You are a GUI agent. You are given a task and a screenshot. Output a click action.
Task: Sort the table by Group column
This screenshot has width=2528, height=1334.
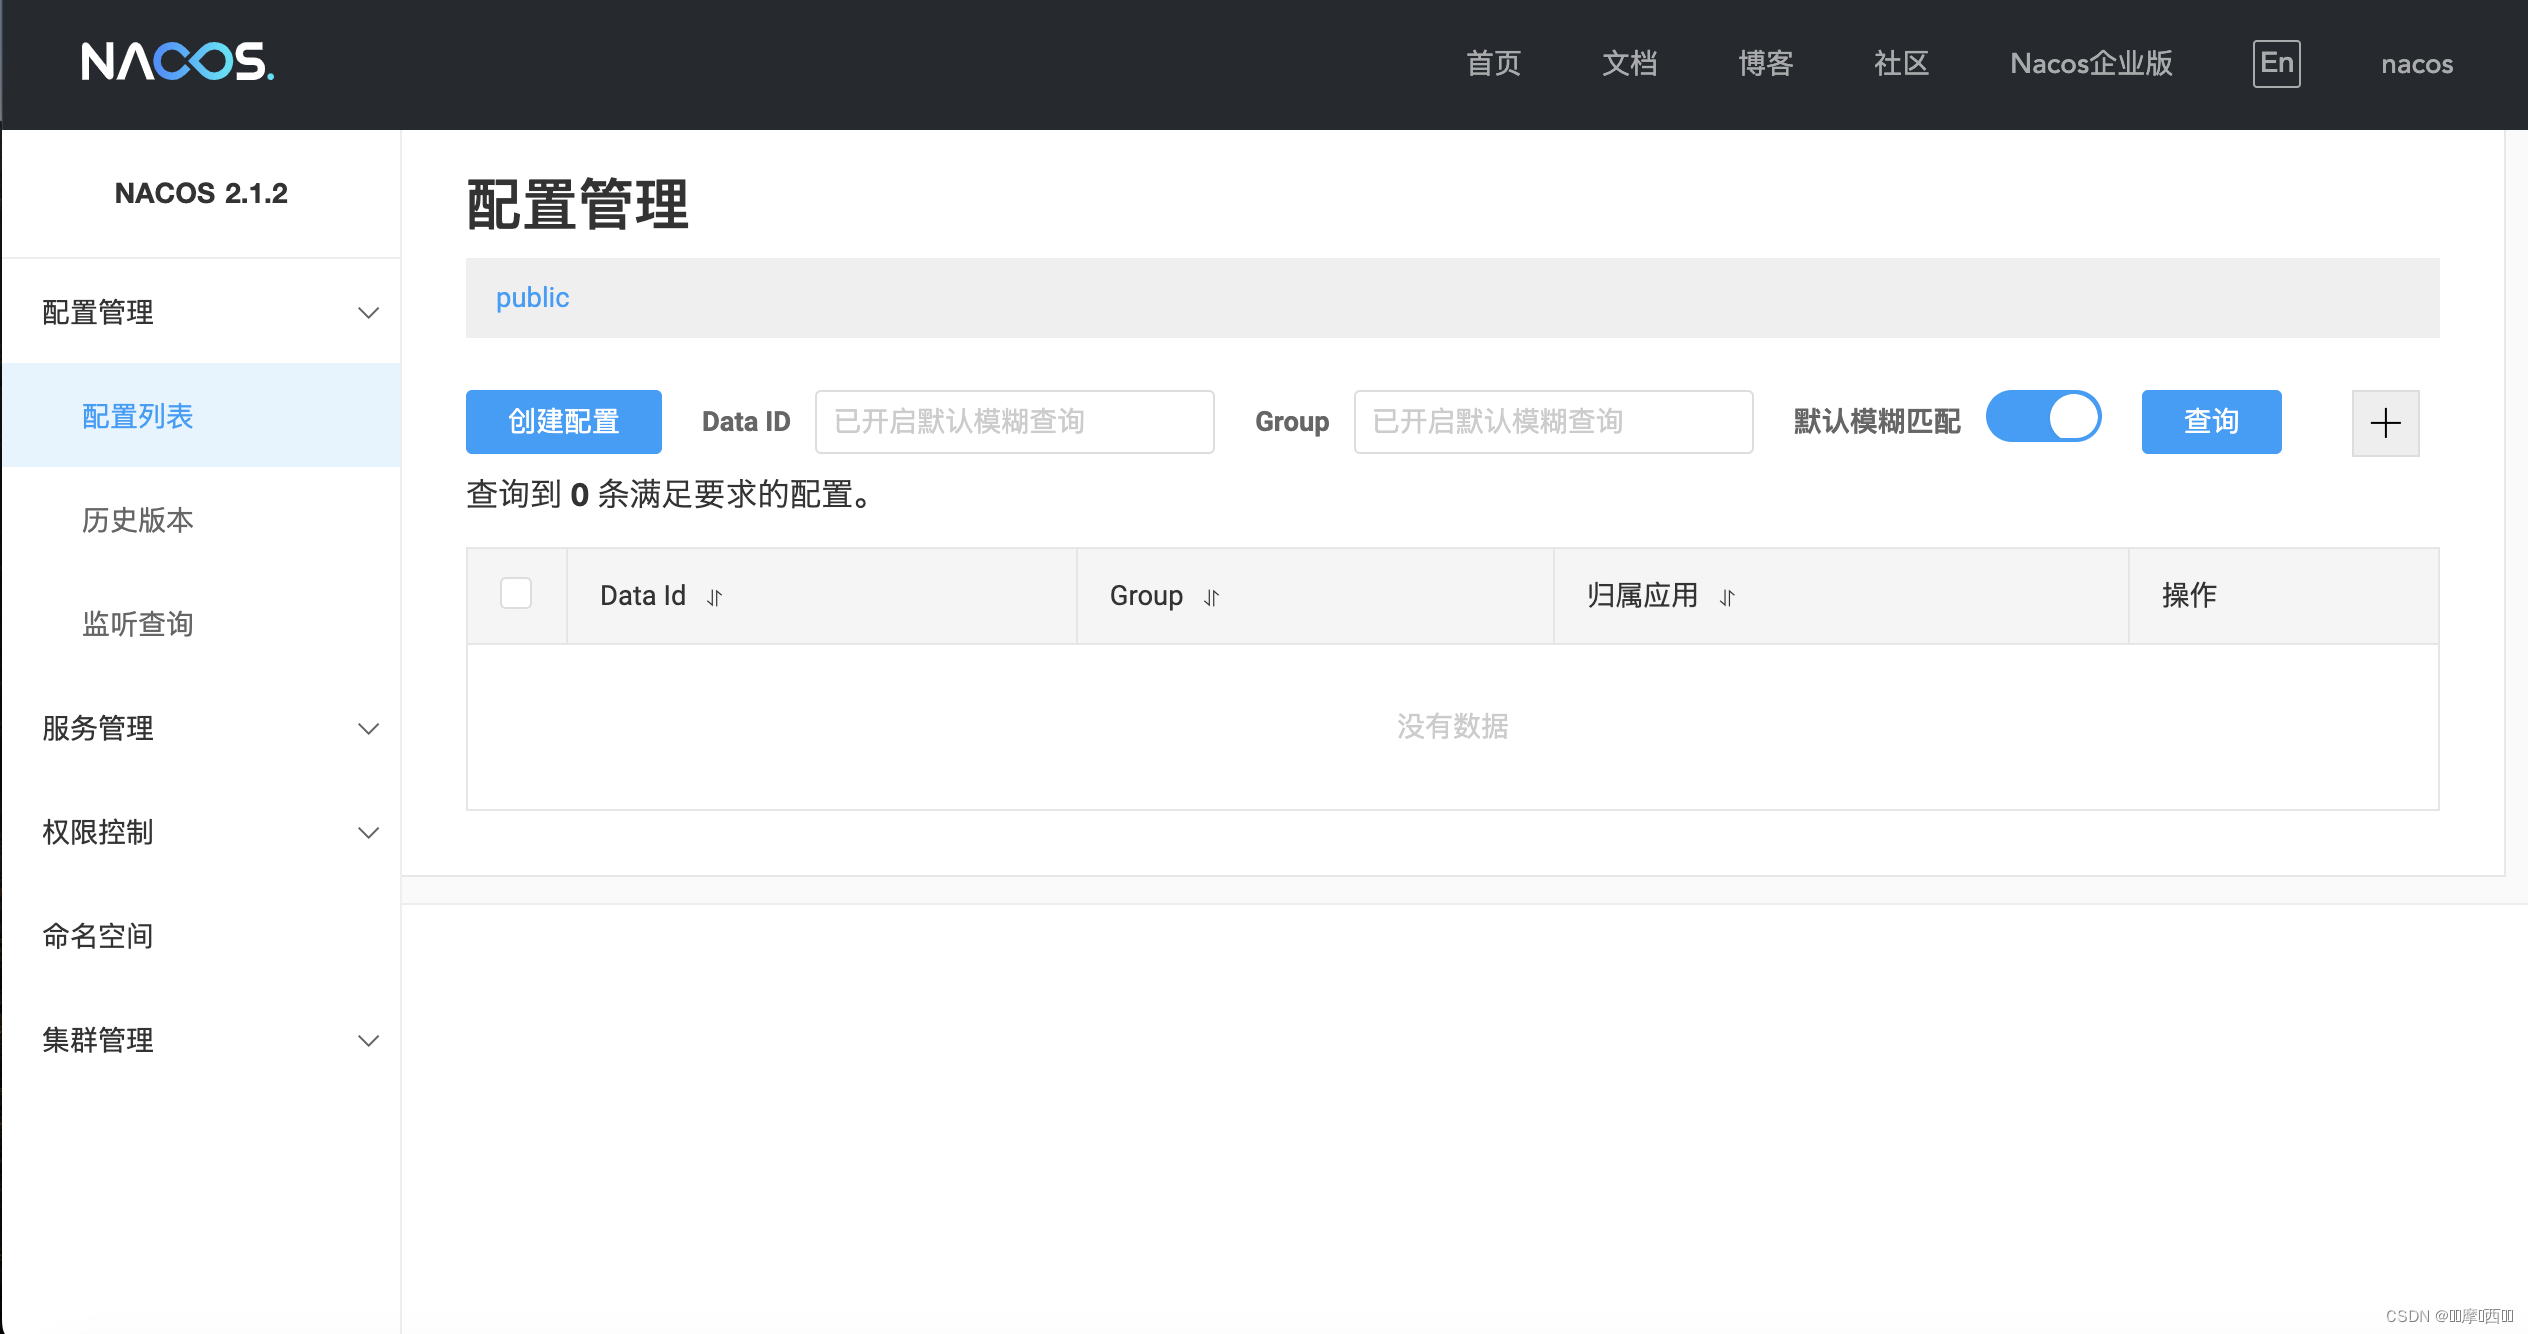coord(1211,597)
